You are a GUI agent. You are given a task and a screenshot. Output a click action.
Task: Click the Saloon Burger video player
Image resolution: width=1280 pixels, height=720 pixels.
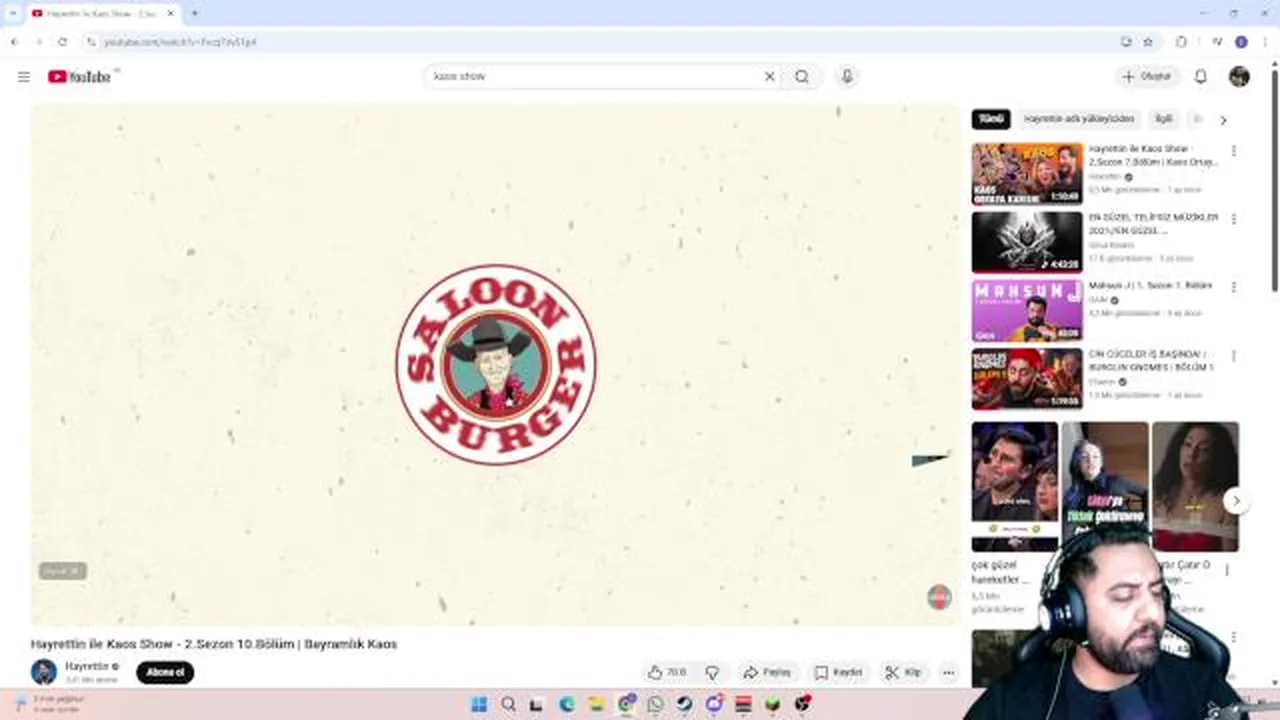click(x=495, y=365)
